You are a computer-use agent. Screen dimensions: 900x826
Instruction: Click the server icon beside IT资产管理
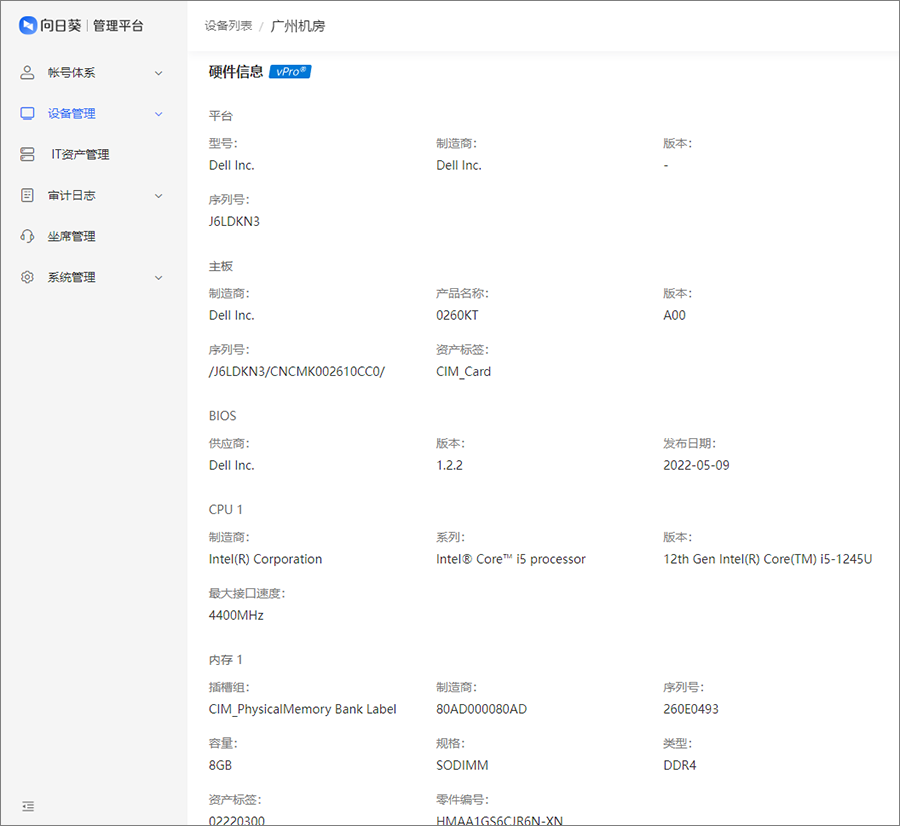(x=27, y=155)
